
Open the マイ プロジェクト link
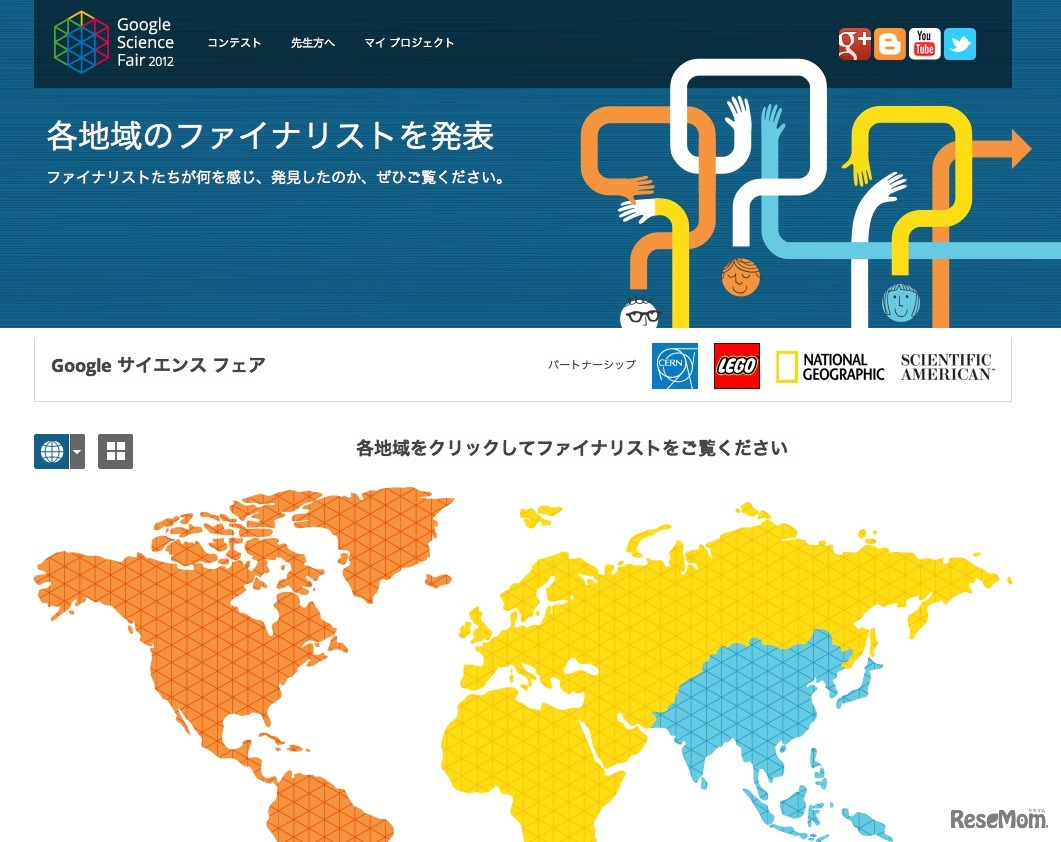point(411,43)
